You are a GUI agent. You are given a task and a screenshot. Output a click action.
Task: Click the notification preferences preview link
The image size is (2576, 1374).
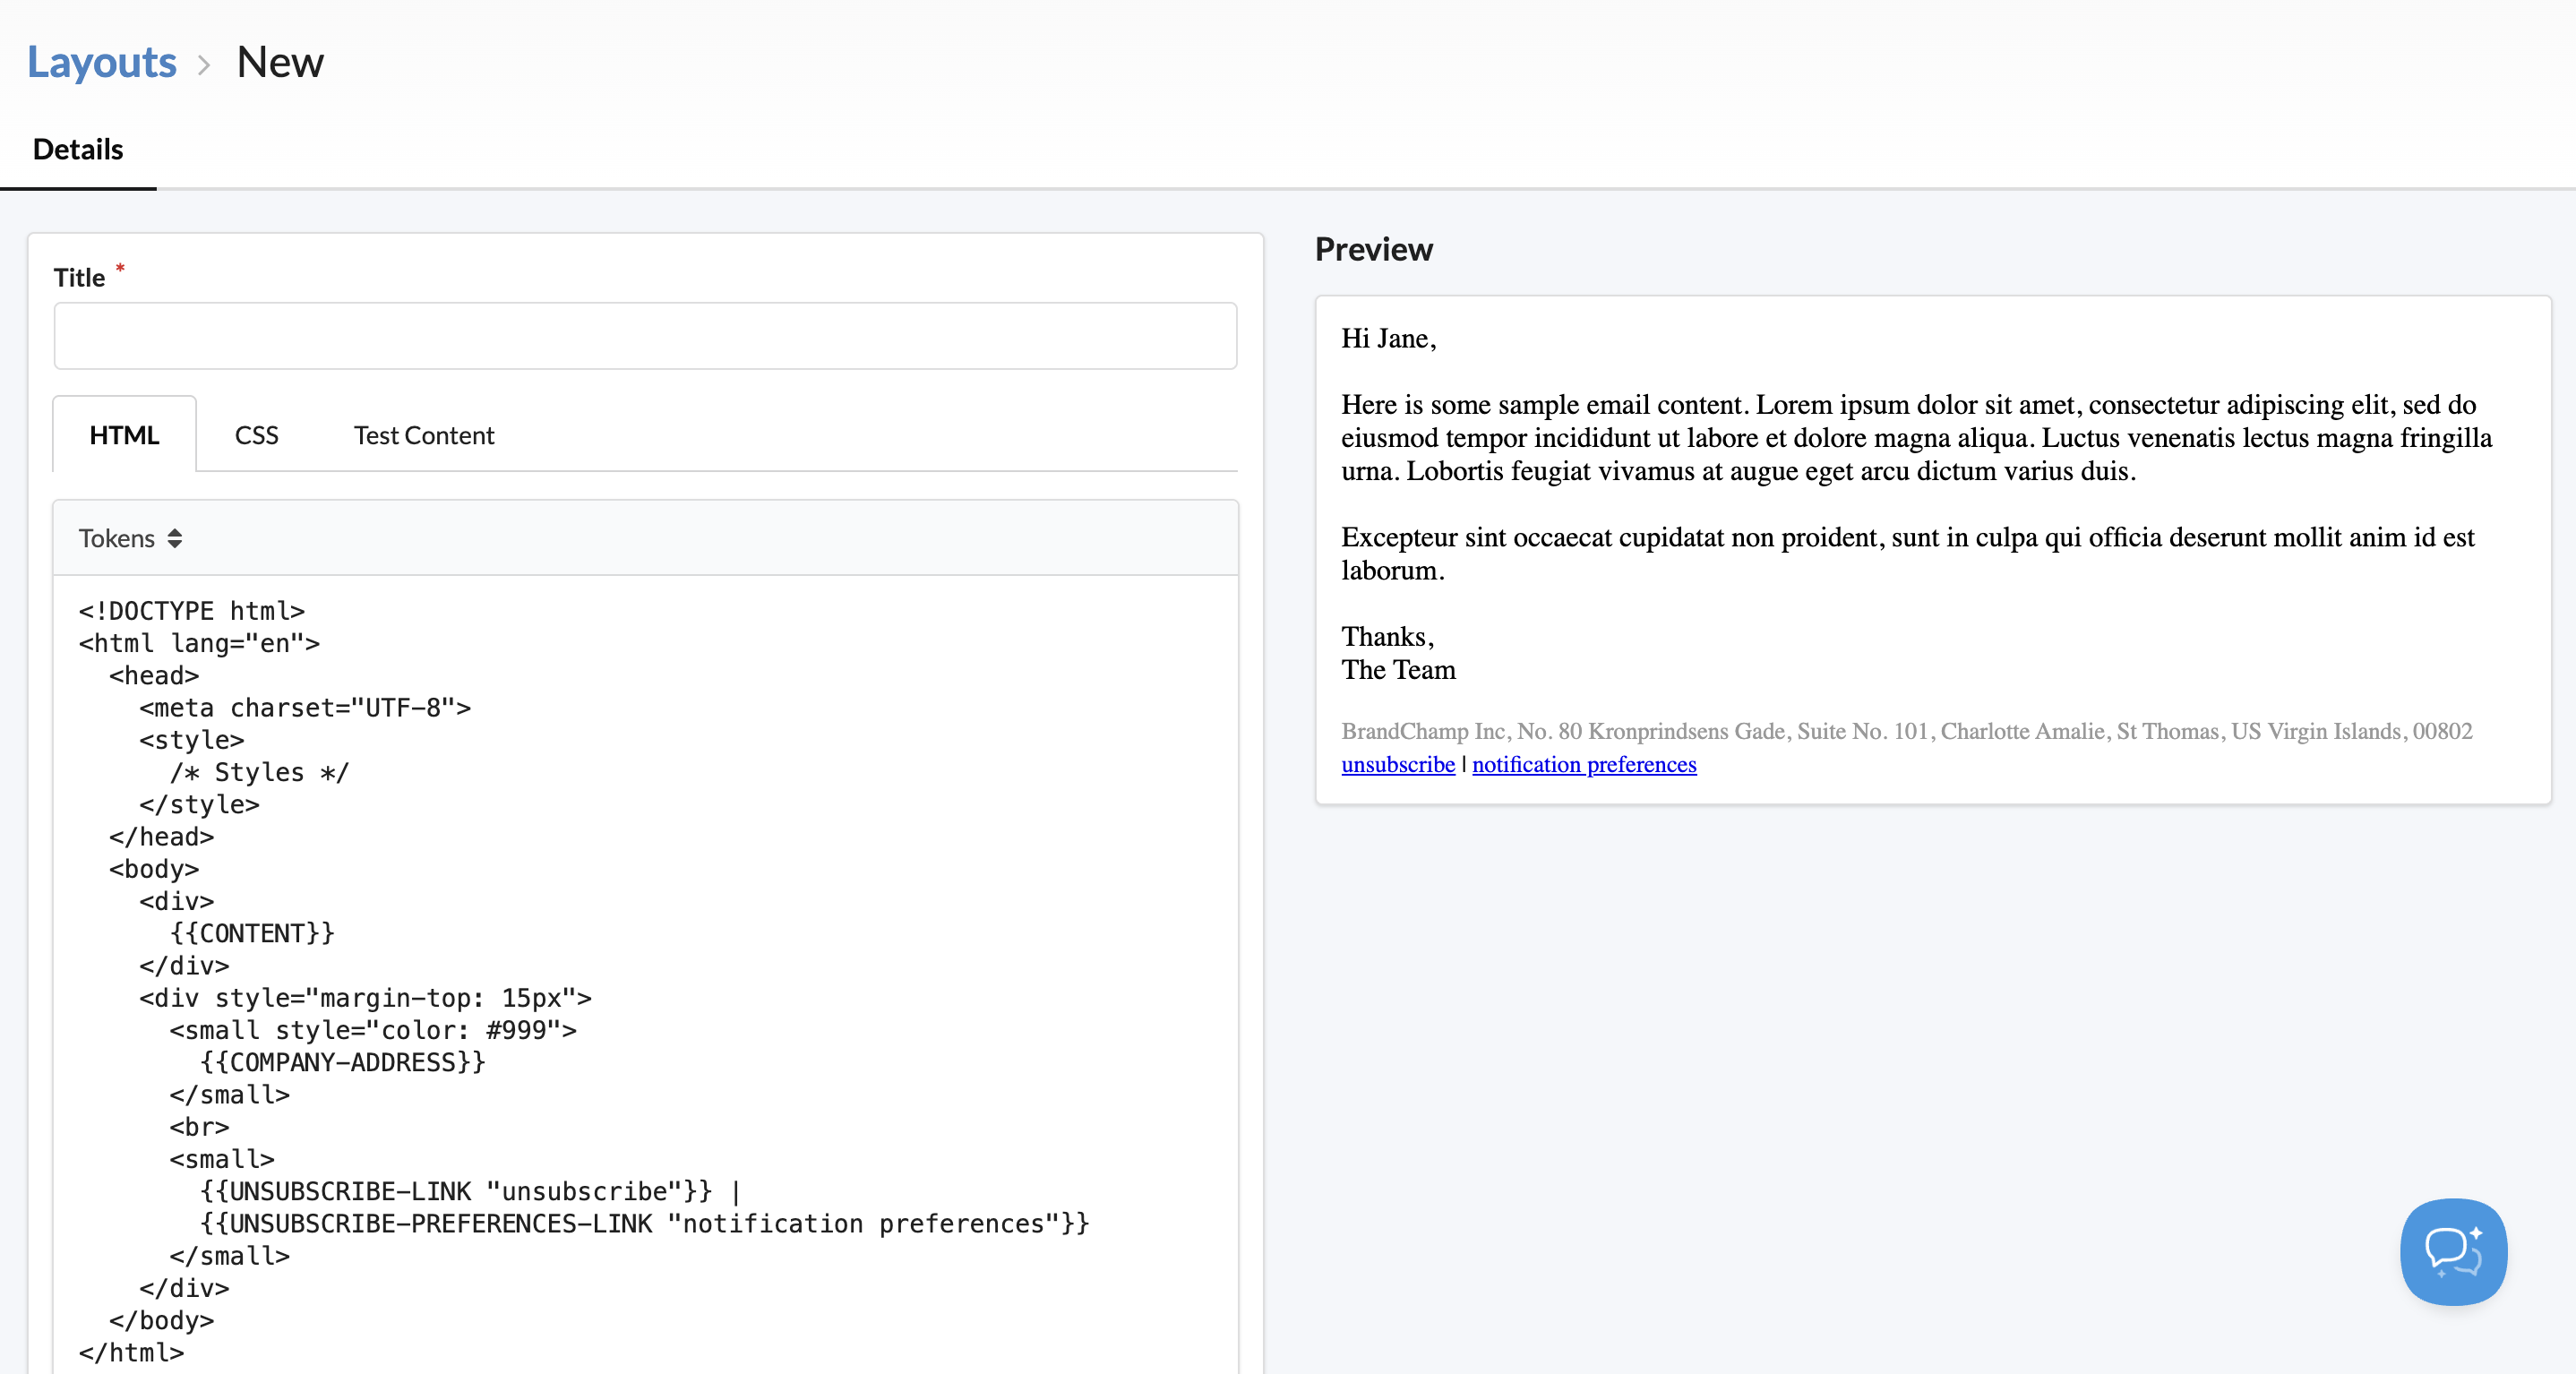click(x=1583, y=764)
